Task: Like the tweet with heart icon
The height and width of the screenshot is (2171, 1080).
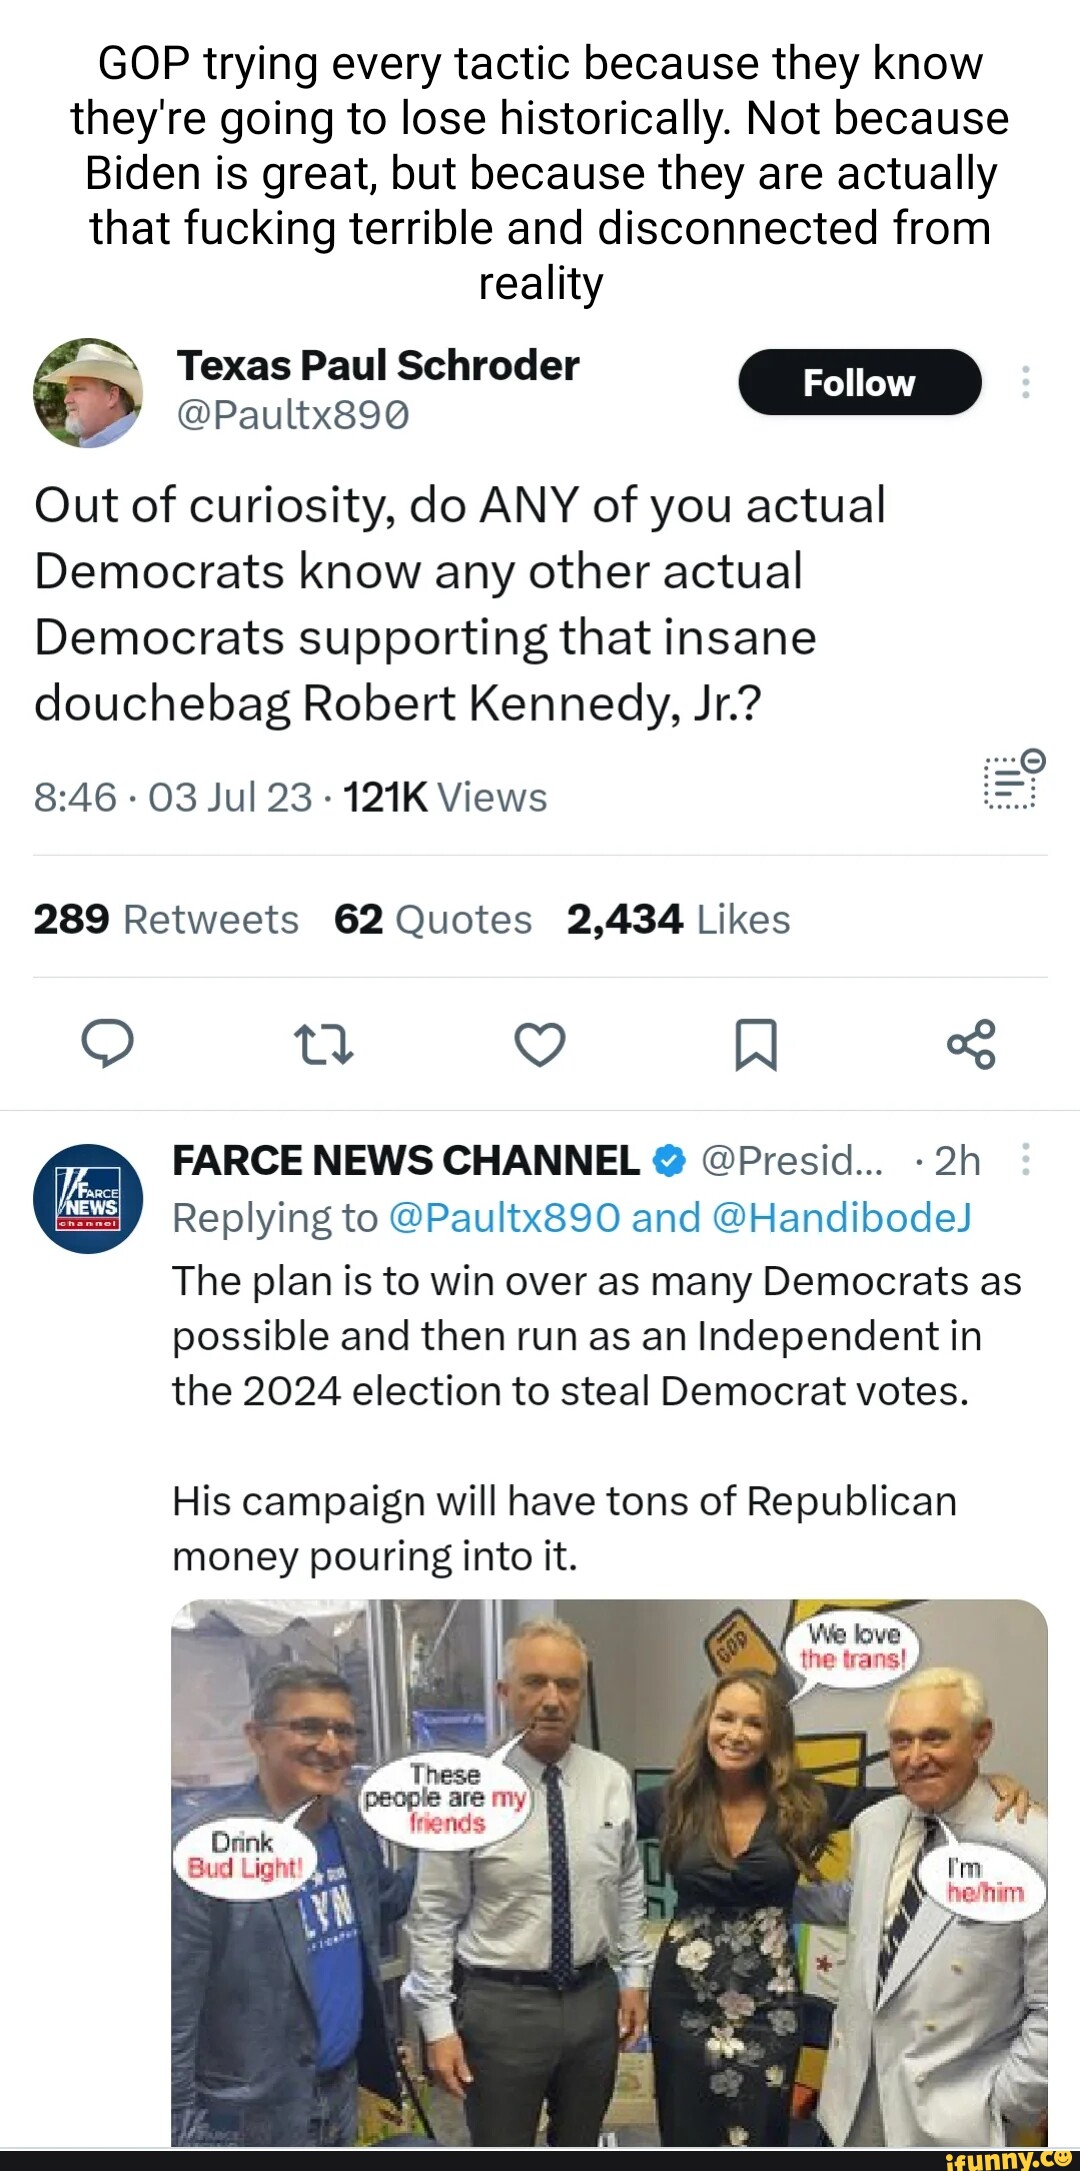Action: tap(540, 1044)
